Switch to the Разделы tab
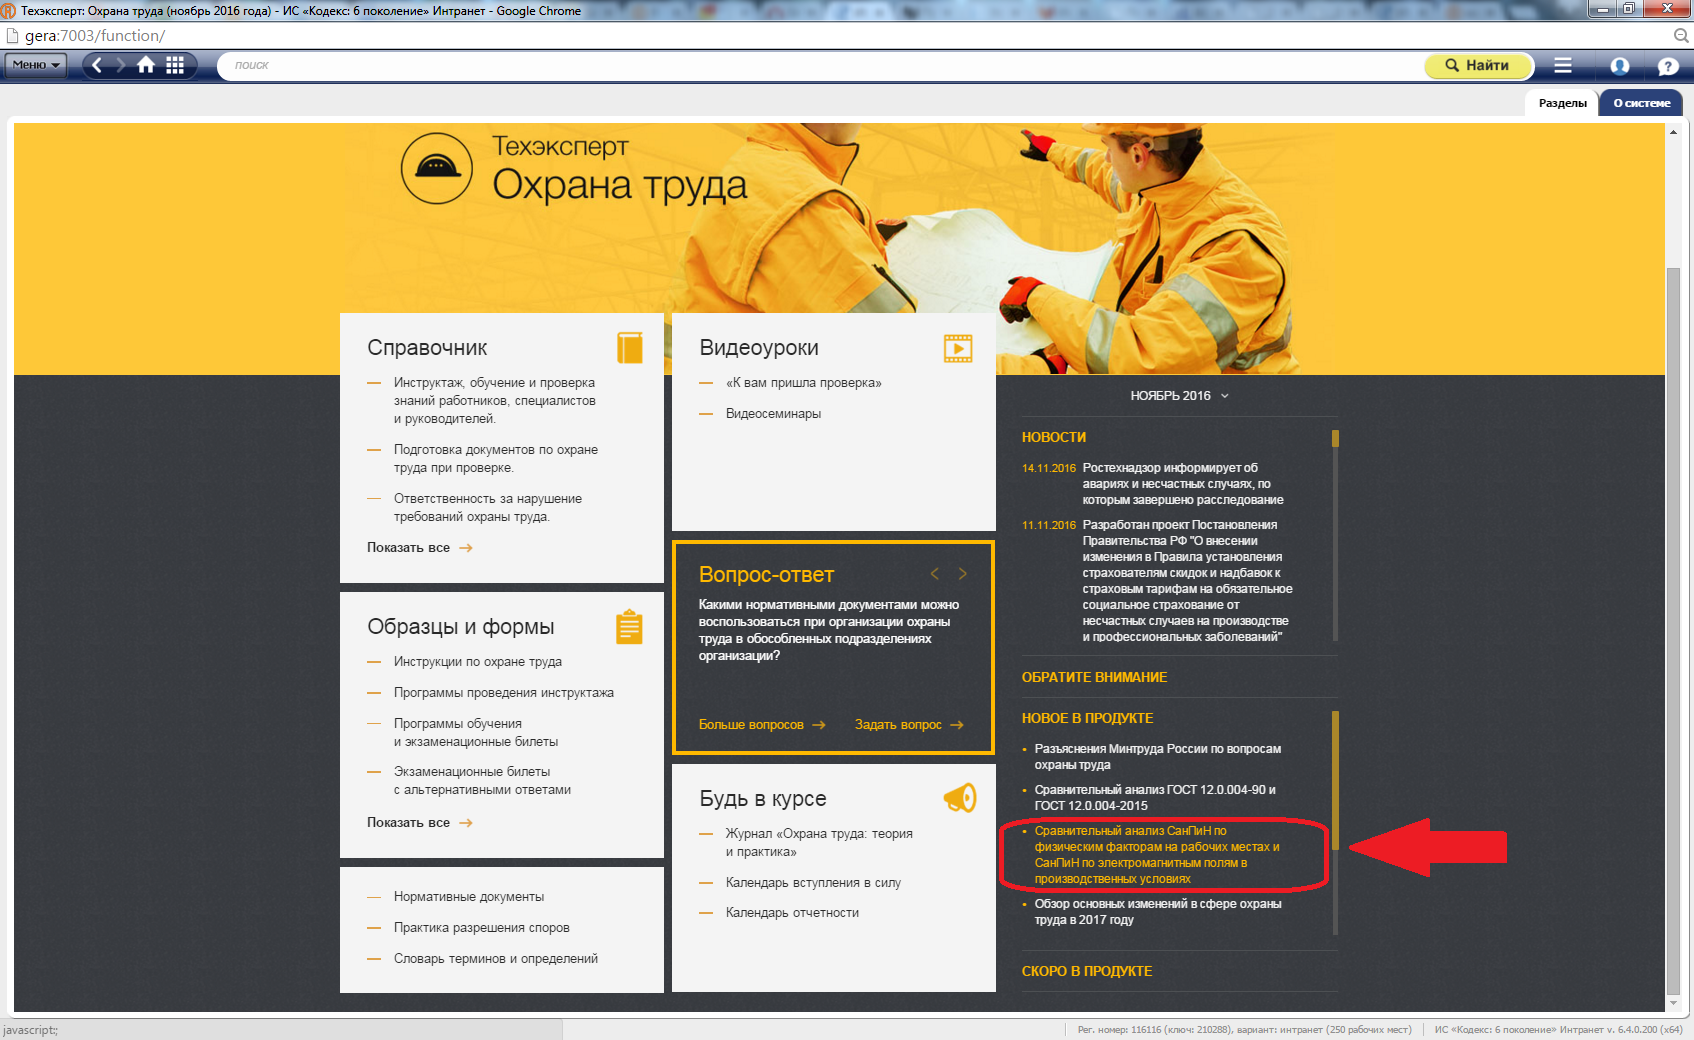The image size is (1694, 1040). pos(1562,103)
